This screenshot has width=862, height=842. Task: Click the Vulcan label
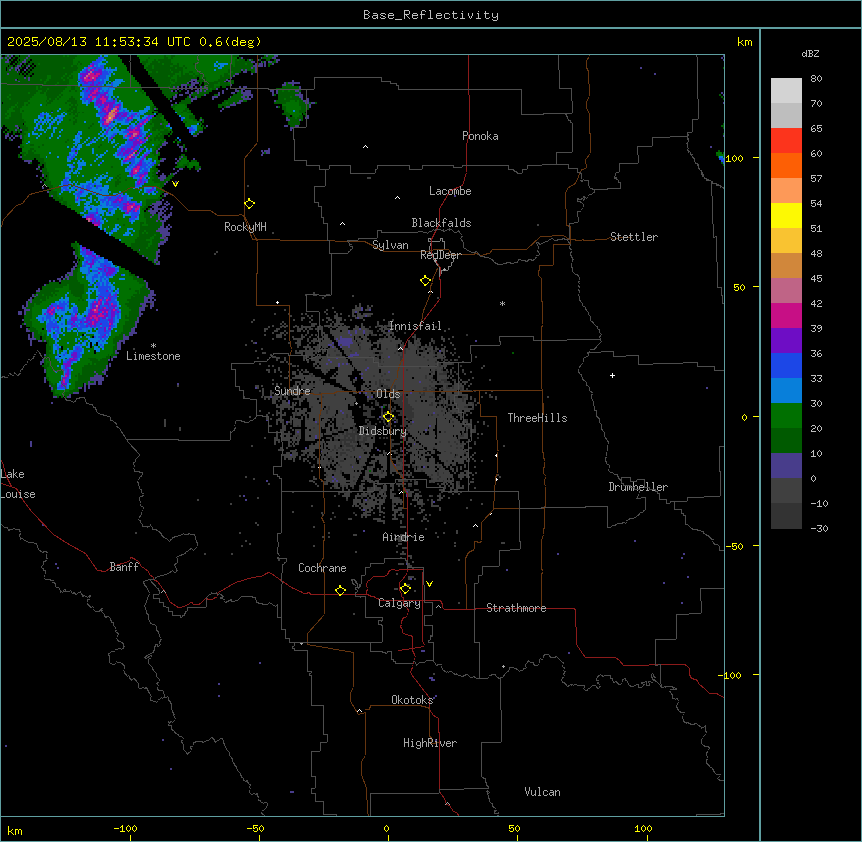(543, 792)
